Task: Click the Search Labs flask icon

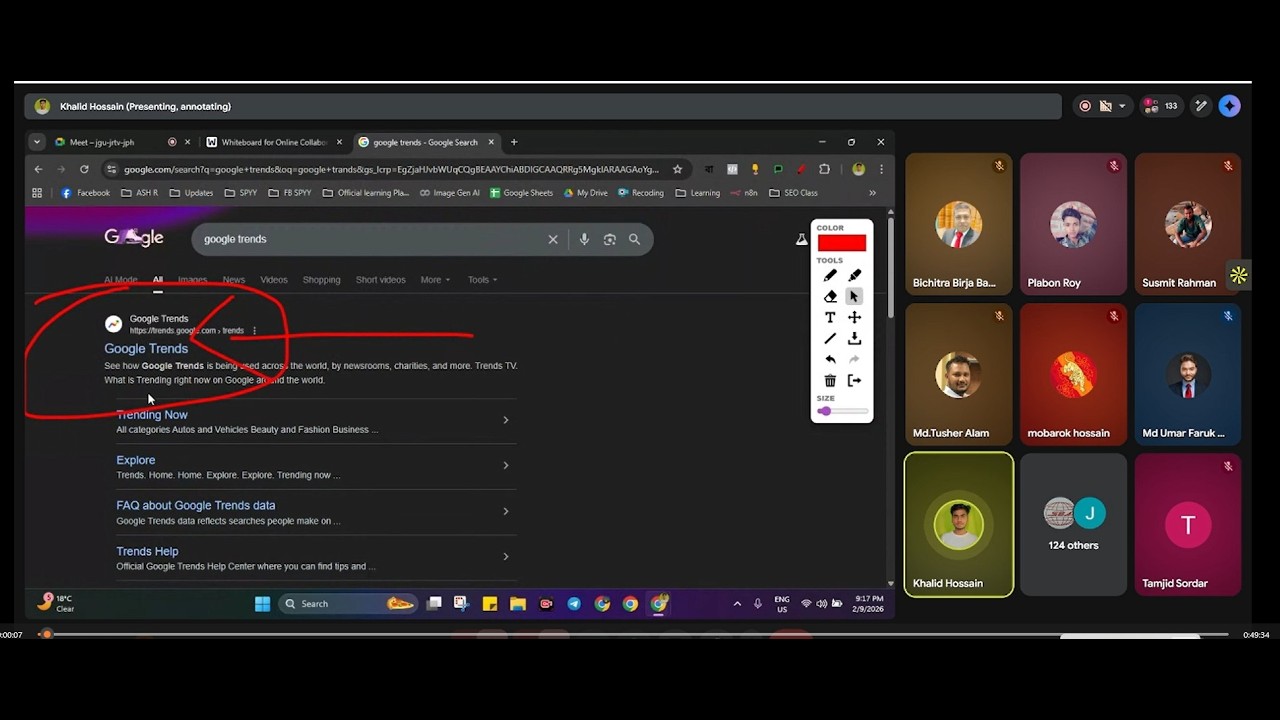Action: [x=801, y=239]
